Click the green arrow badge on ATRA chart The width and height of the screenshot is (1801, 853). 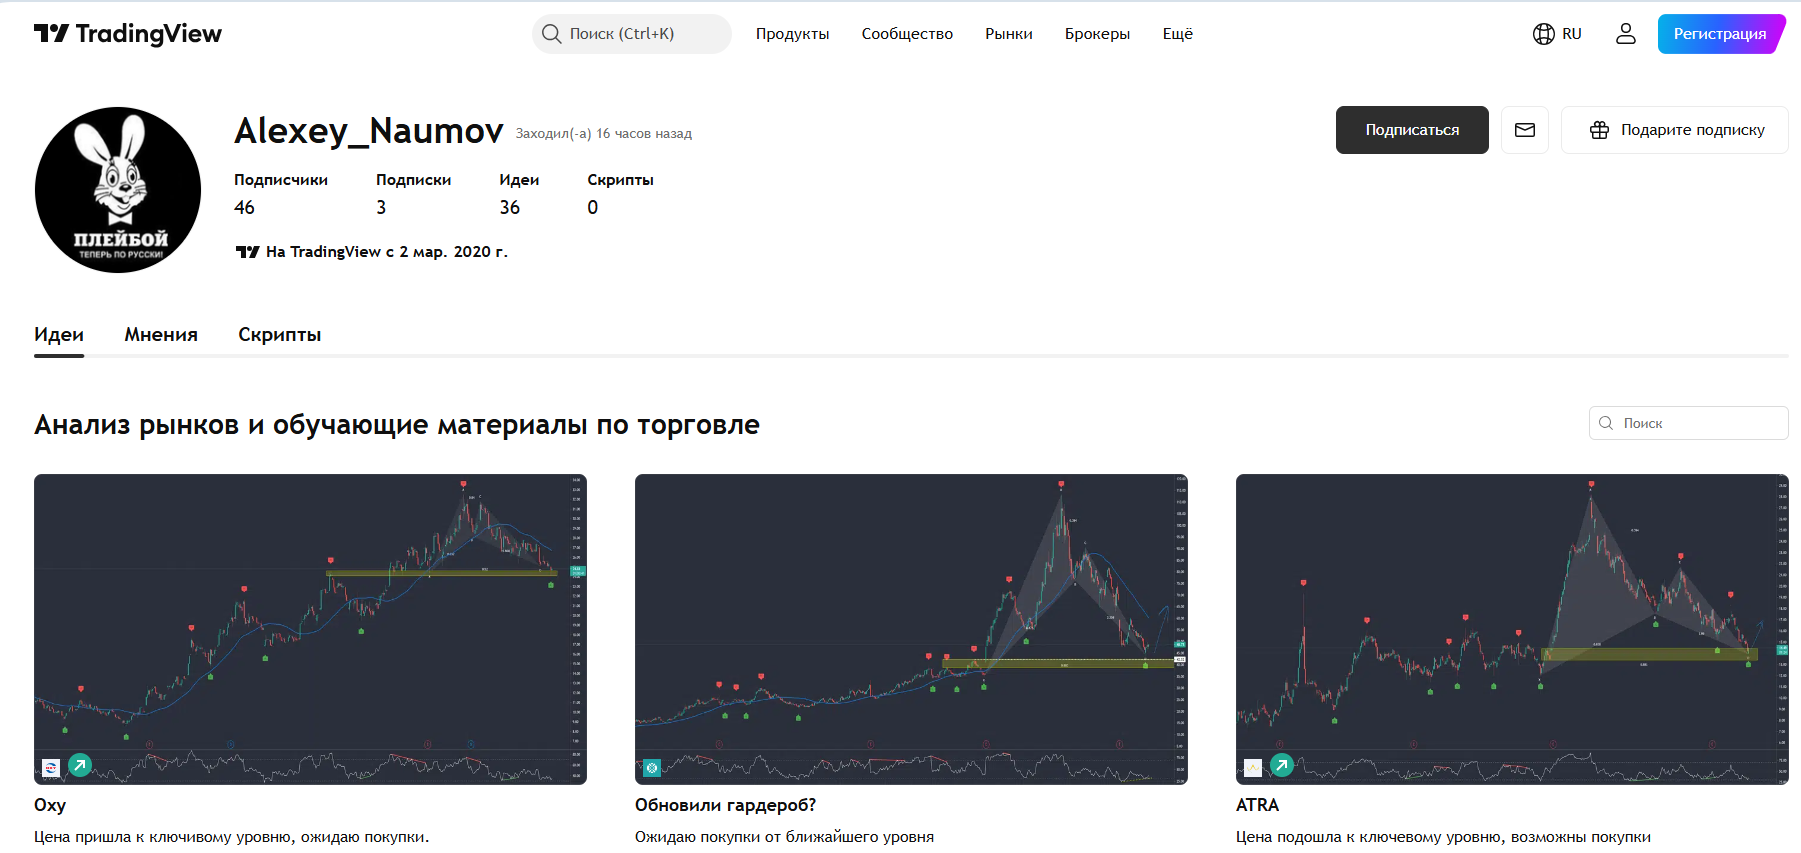tap(1282, 765)
